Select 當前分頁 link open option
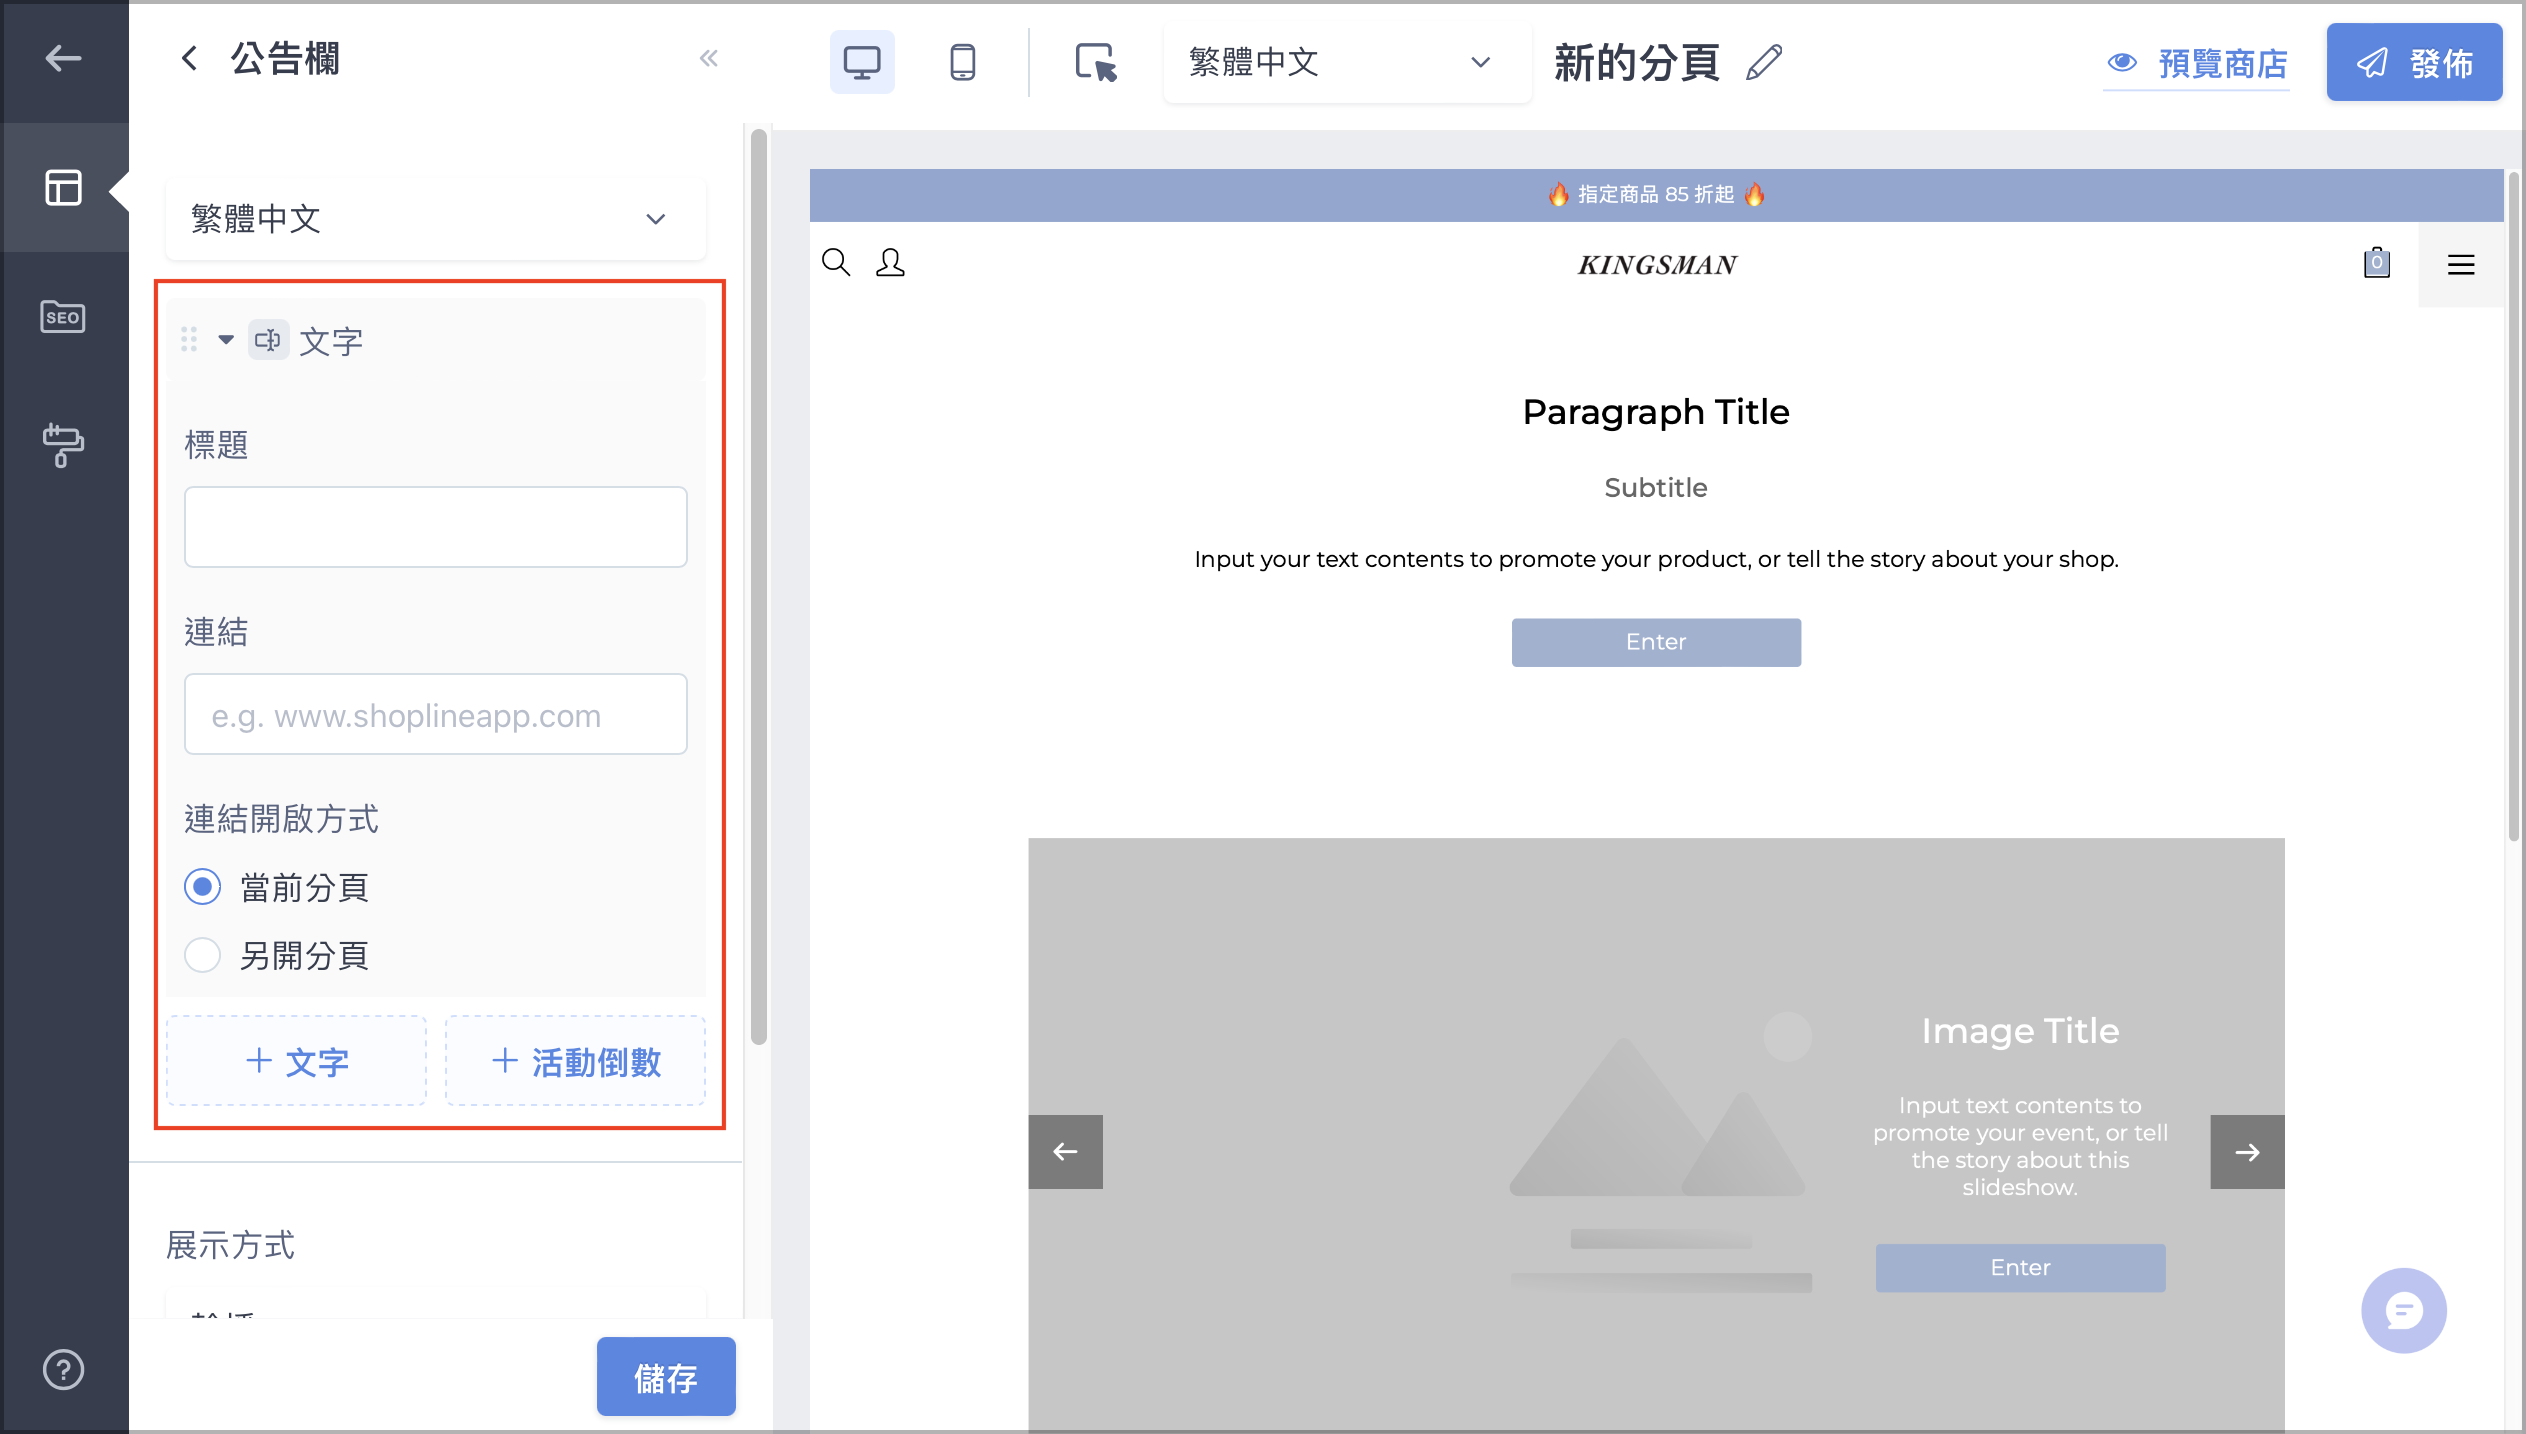Viewport: 2526px width, 1434px height. (x=202, y=887)
